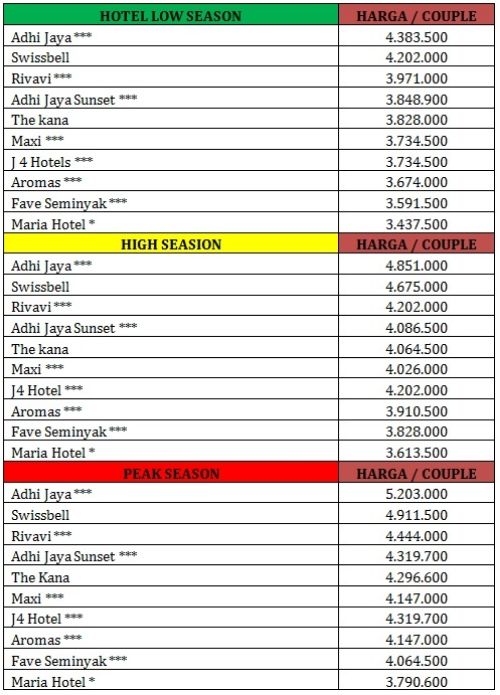500x695 pixels.
Task: Select high season price 4.851.000
Action: [416, 266]
